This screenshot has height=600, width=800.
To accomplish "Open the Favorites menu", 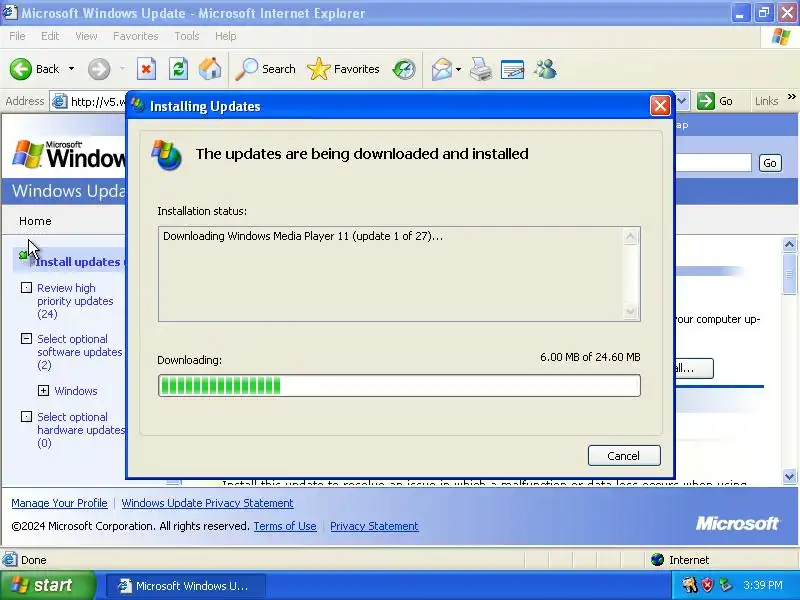I will point(136,36).
